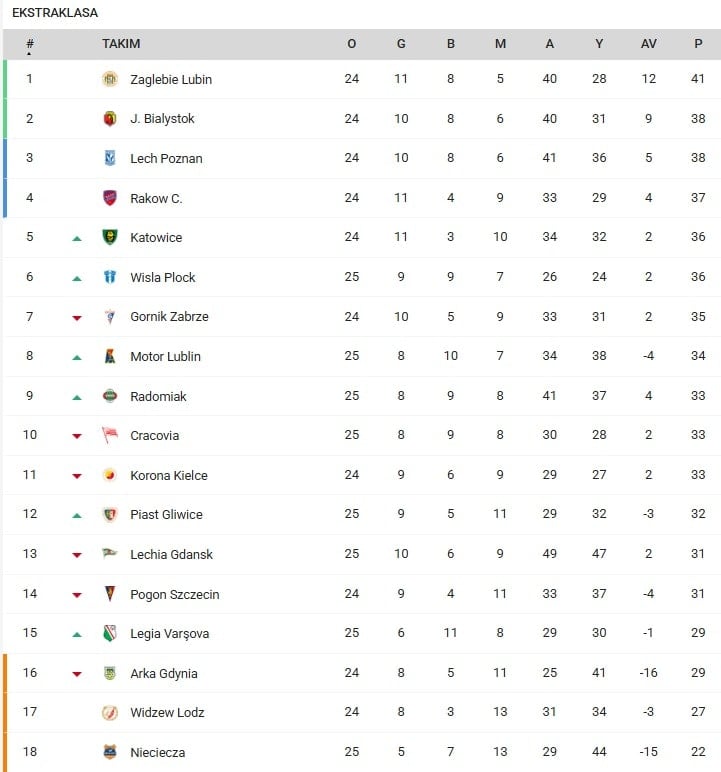Click the TAKIM column header

pyautogui.click(x=121, y=44)
